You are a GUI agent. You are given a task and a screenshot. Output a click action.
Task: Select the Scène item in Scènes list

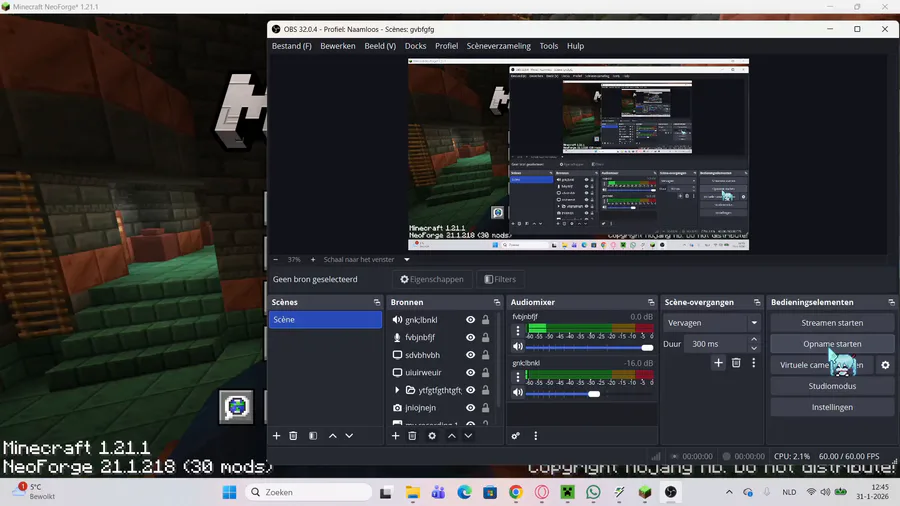coord(325,320)
